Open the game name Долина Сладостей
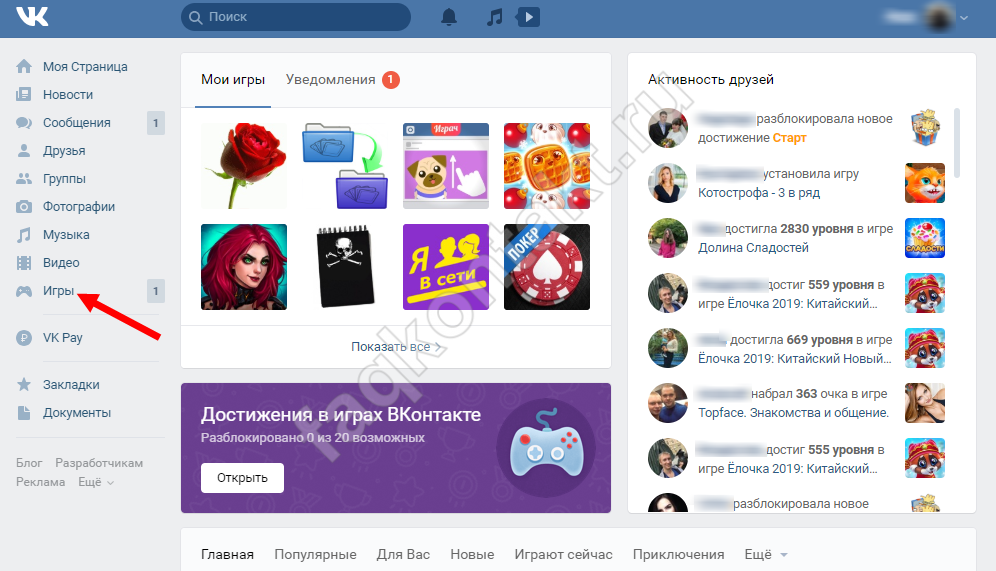Image resolution: width=996 pixels, height=571 pixels. pos(753,248)
